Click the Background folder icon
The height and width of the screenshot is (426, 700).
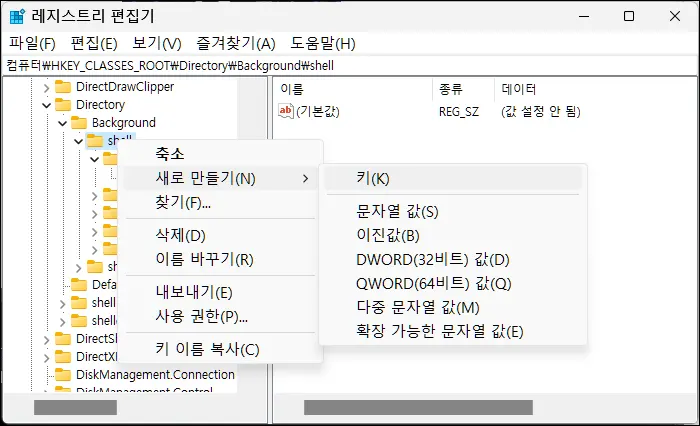[79, 122]
